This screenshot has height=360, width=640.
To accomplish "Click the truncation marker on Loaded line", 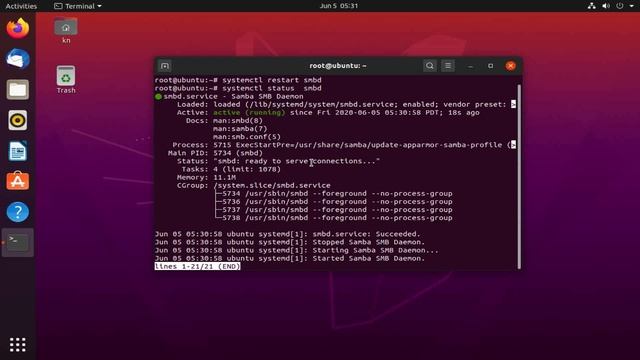I will 513,104.
